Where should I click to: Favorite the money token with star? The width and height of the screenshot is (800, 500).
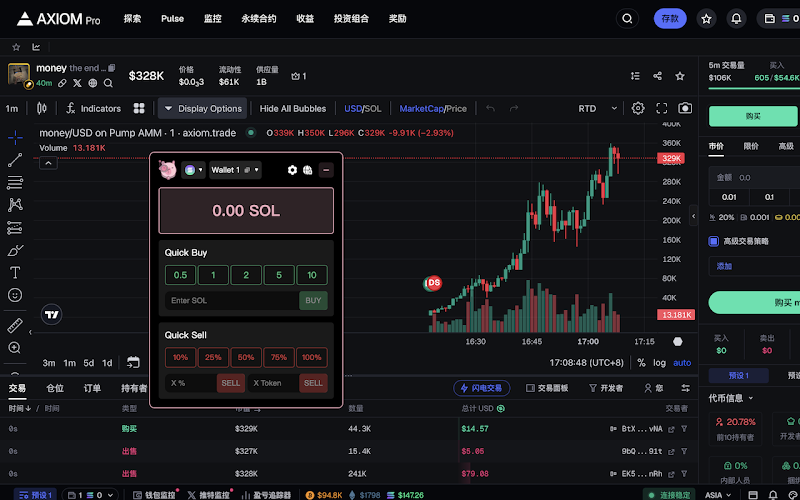point(680,76)
